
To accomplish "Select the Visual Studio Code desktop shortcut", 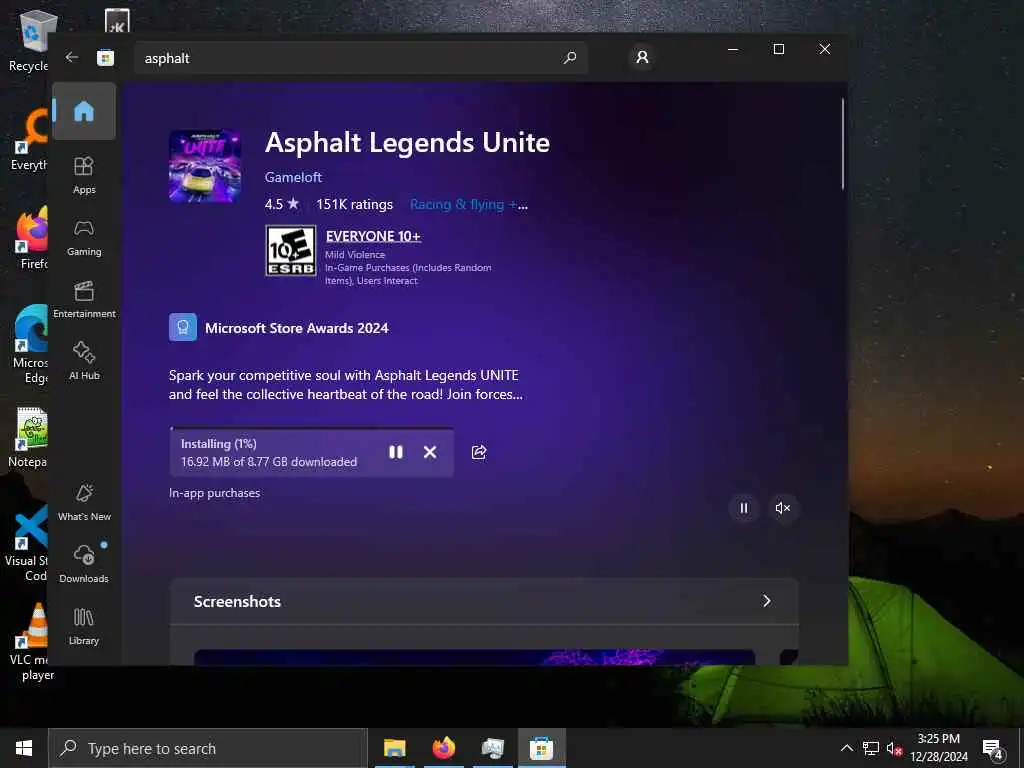I will click(27, 543).
